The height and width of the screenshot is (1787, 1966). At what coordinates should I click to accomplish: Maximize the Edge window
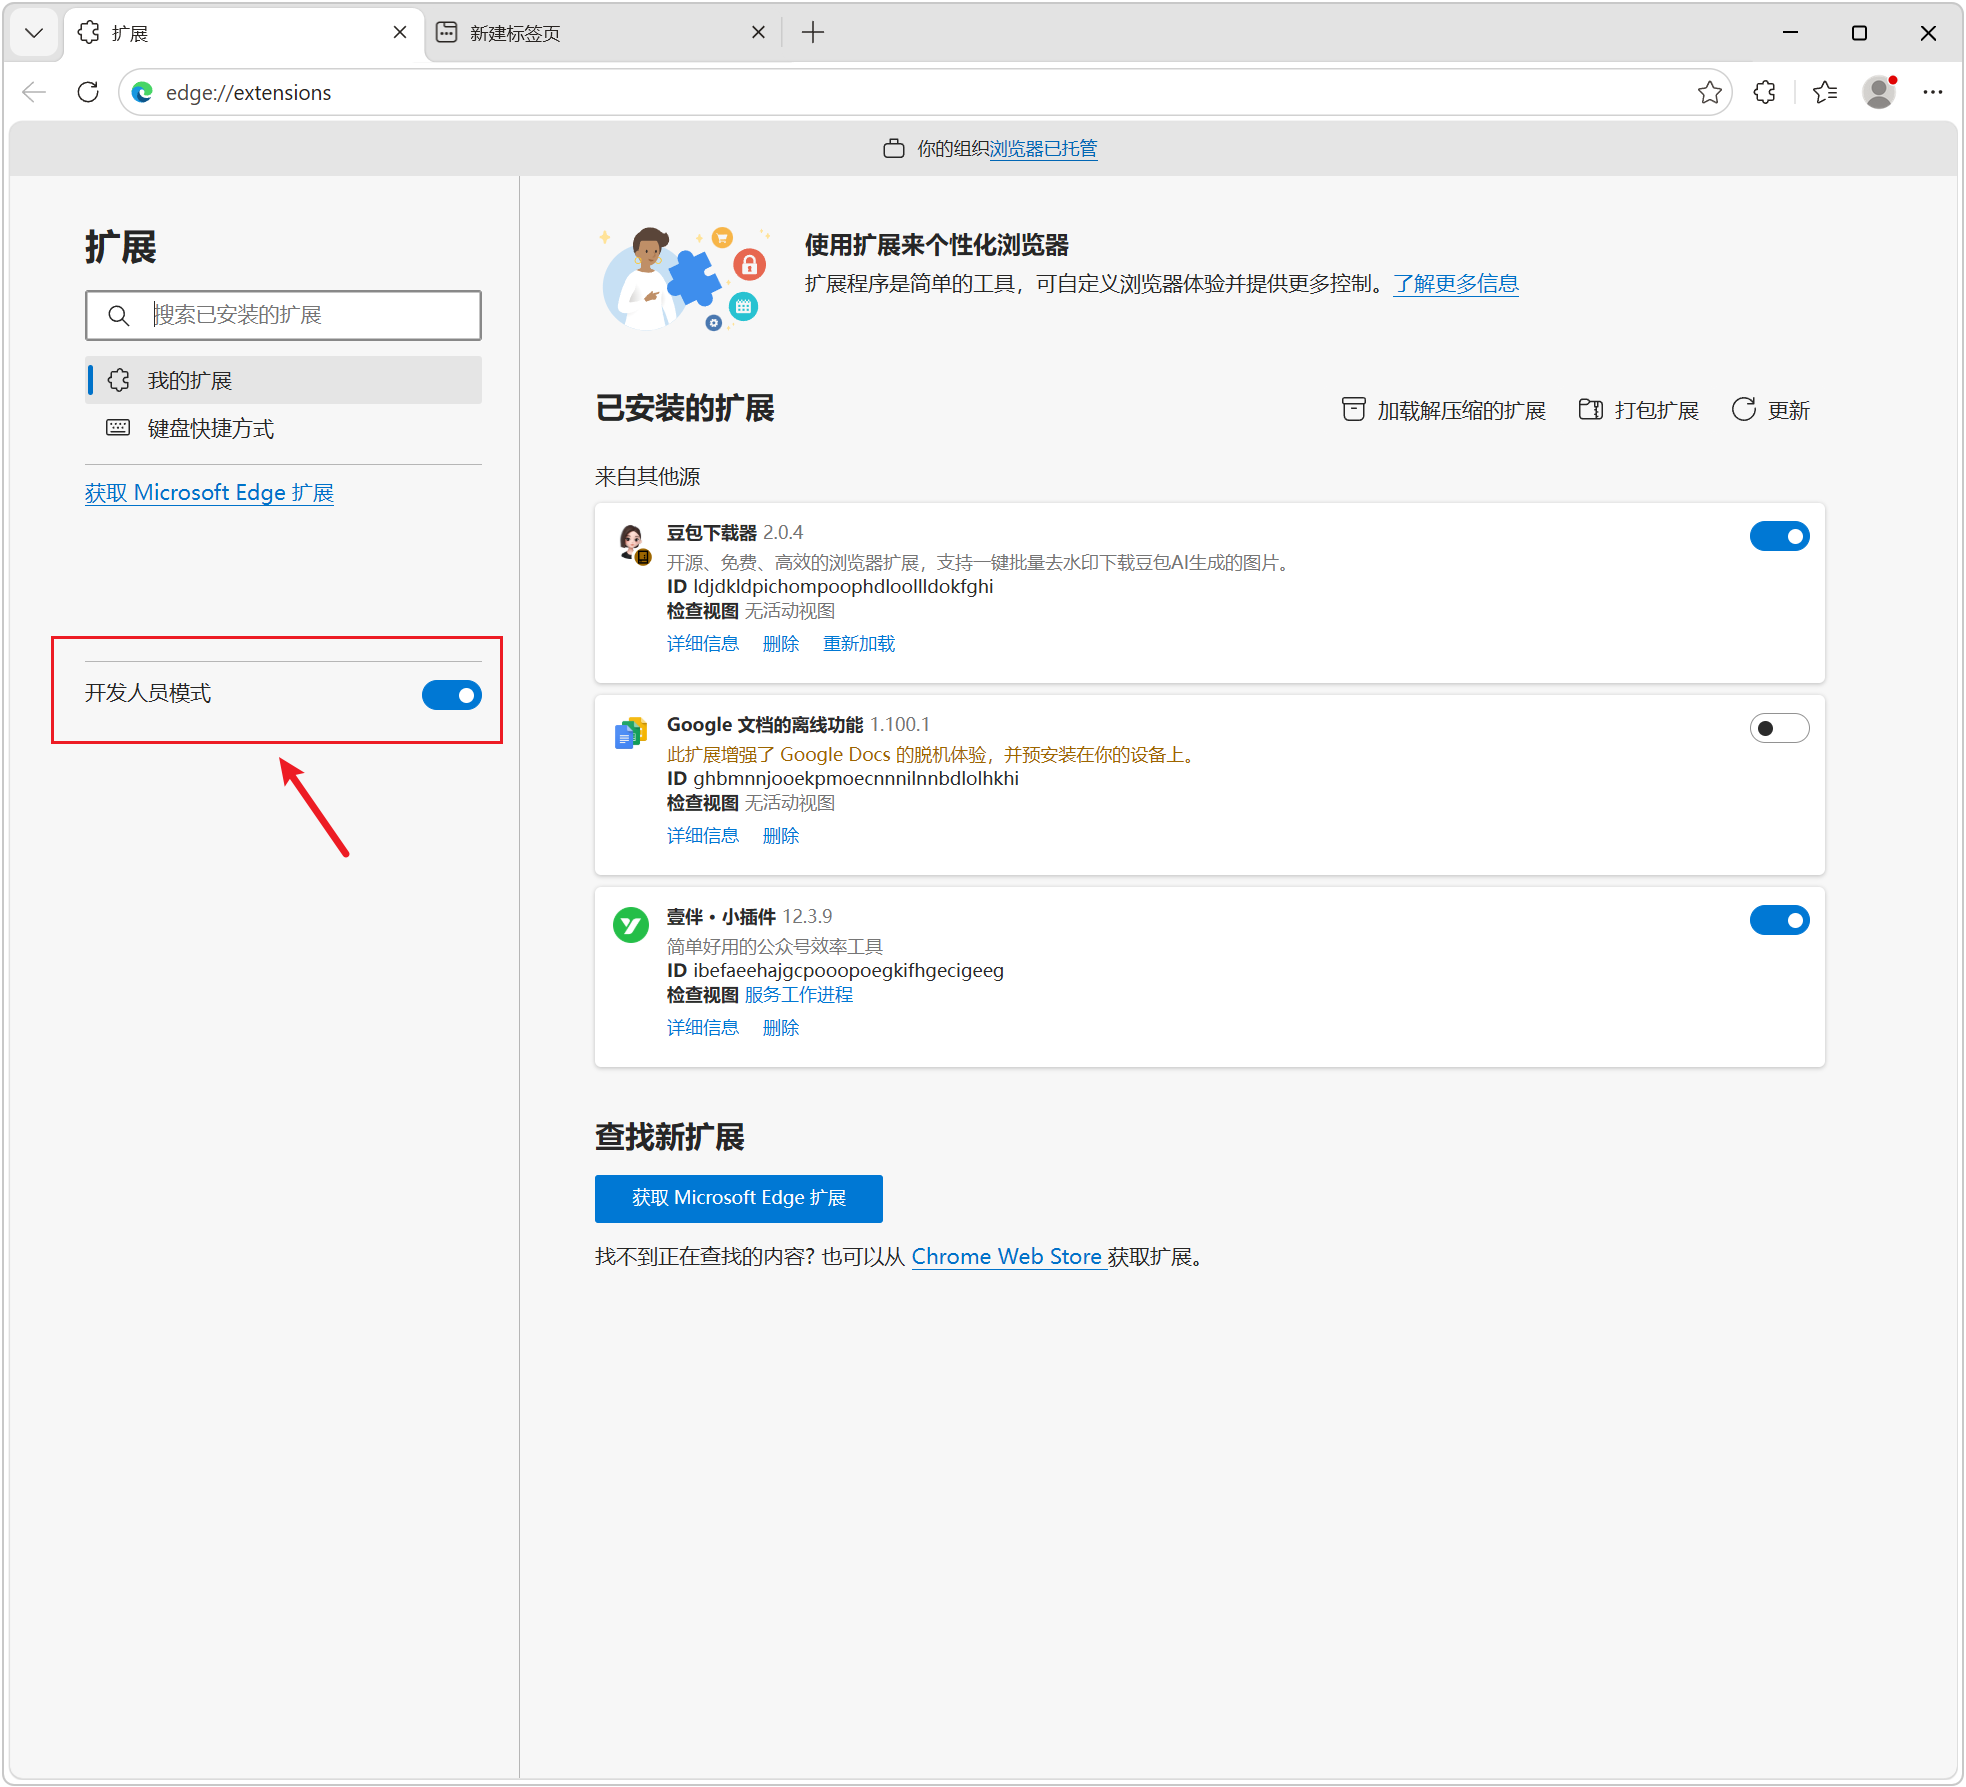(1859, 33)
